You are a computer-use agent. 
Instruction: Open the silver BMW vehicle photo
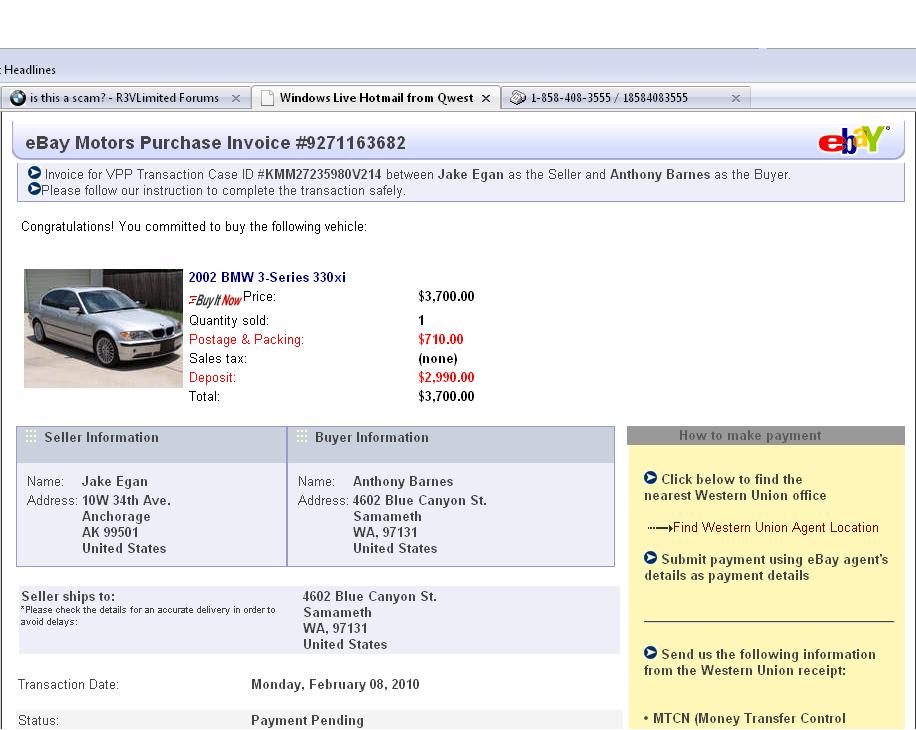103,328
